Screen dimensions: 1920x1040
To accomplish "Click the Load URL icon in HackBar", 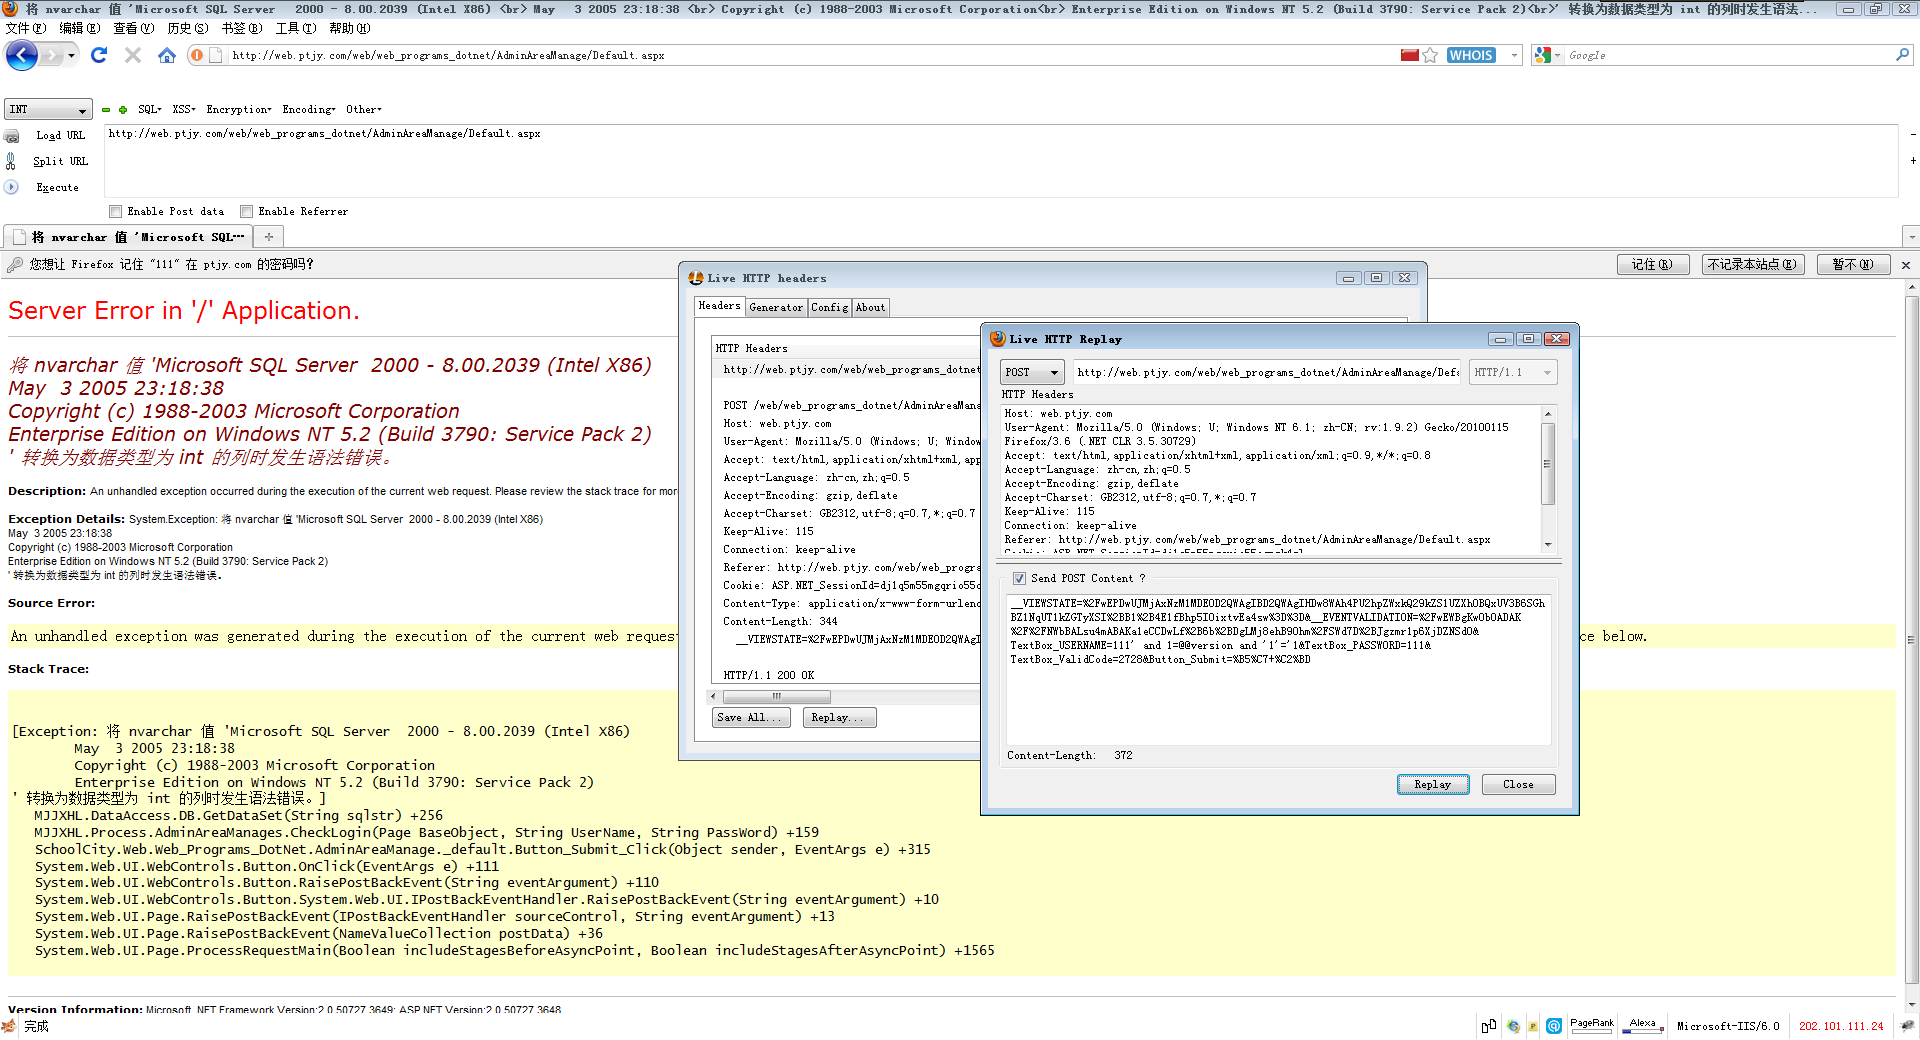I will [x=12, y=135].
